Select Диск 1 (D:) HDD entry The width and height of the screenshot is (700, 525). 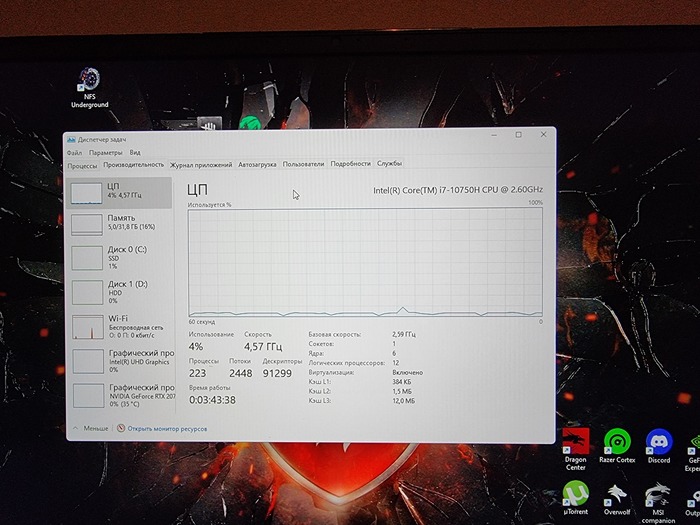120,292
